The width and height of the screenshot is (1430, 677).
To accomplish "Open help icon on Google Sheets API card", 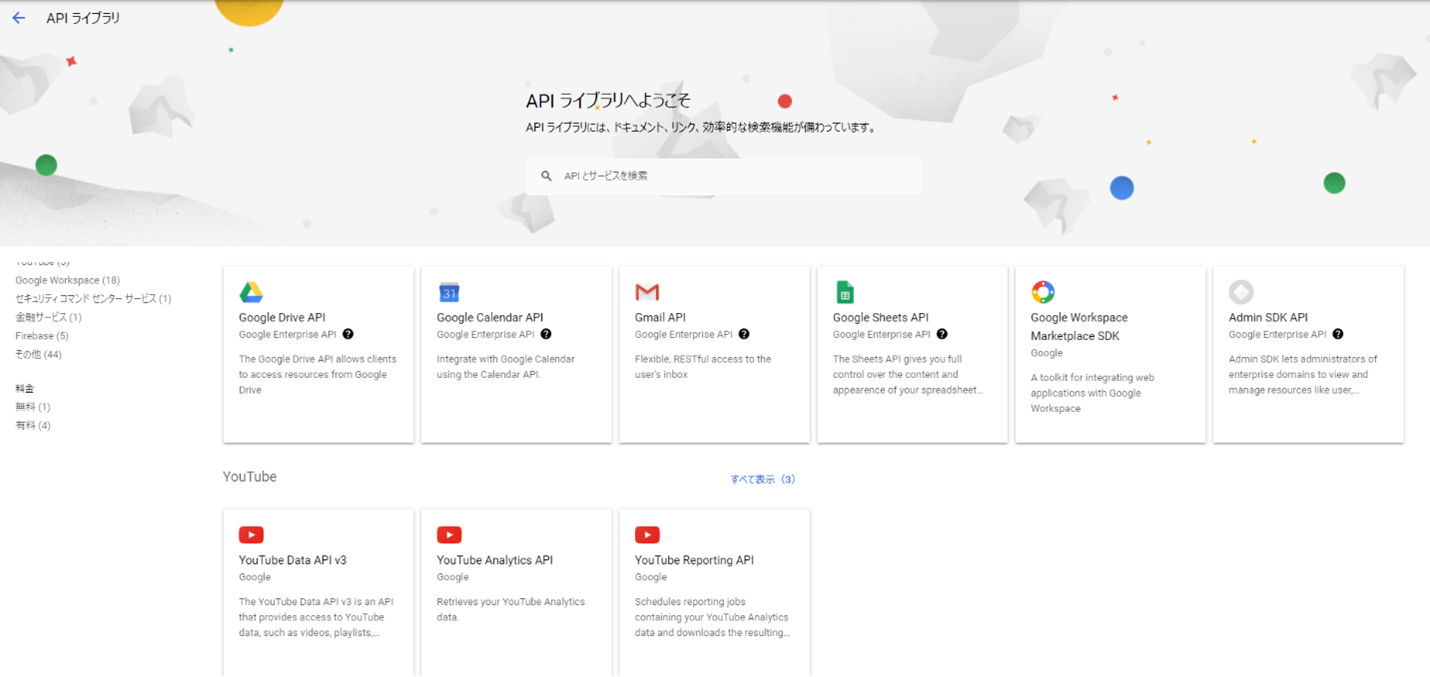I will pos(942,335).
